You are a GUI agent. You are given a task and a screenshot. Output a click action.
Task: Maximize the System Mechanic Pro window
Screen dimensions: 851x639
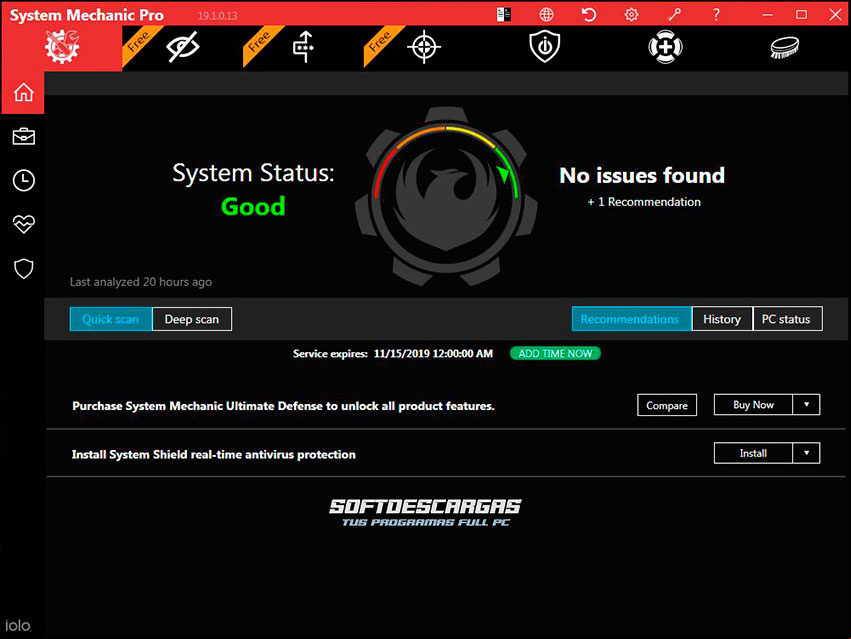pyautogui.click(x=801, y=15)
